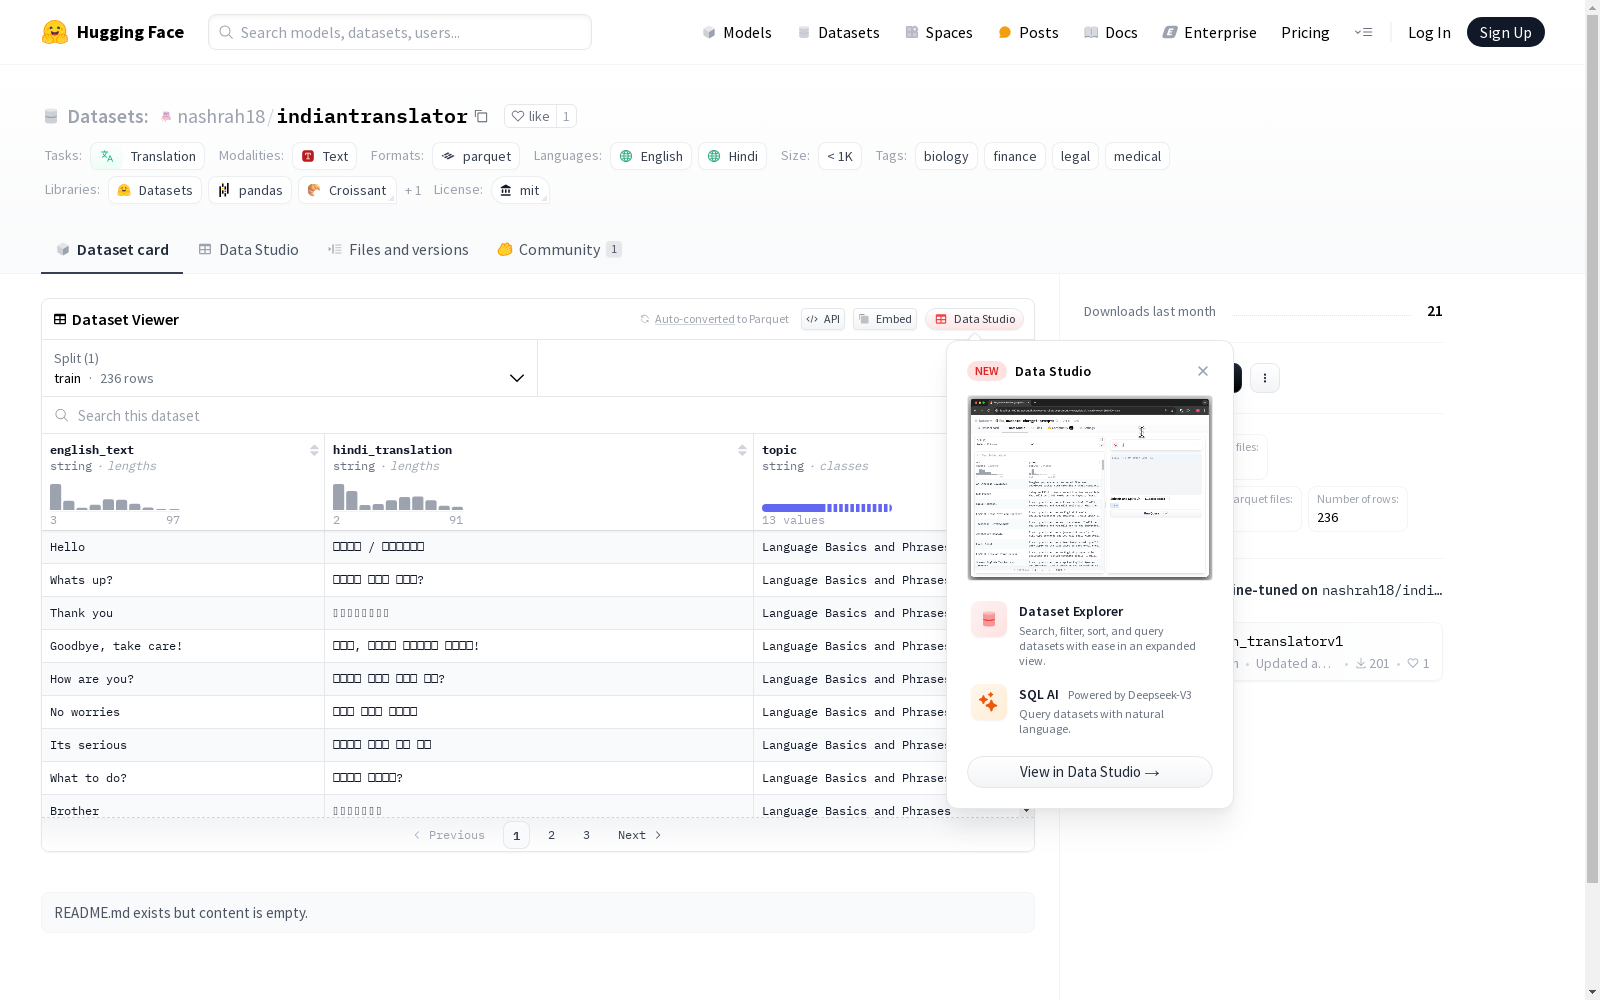This screenshot has height=1000, width=1600.
Task: Open the Community tab
Action: coord(559,250)
